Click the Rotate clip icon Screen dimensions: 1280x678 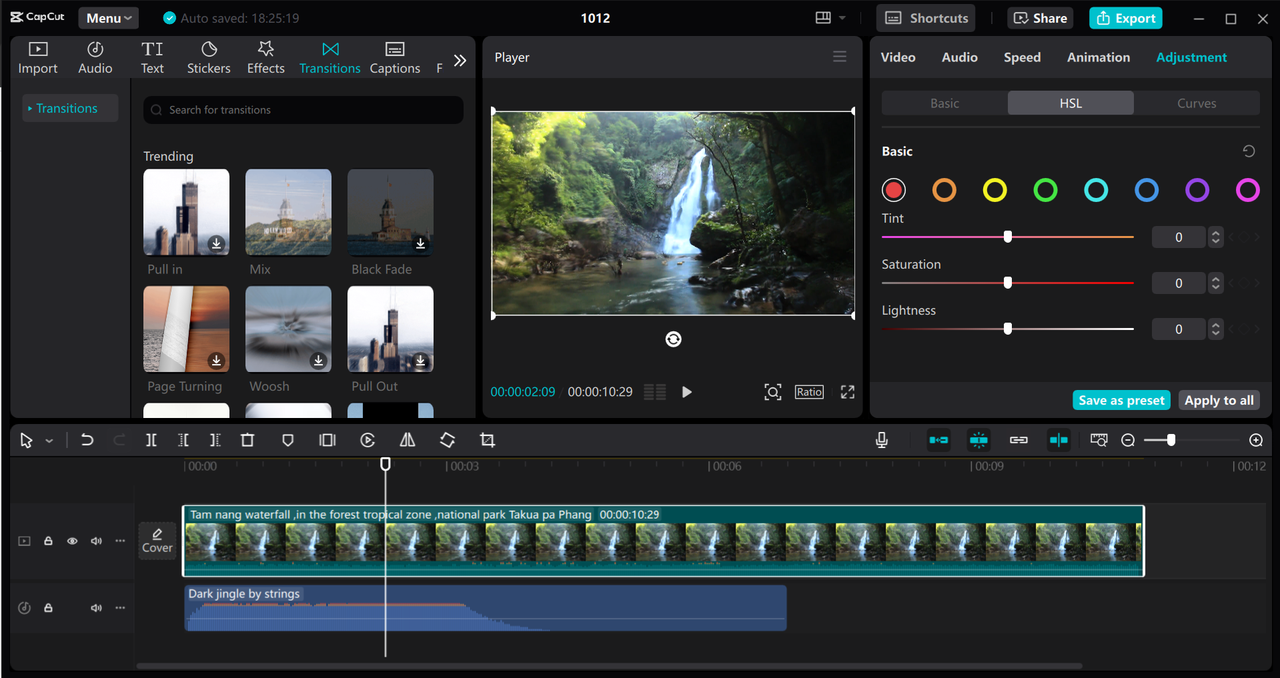point(447,440)
